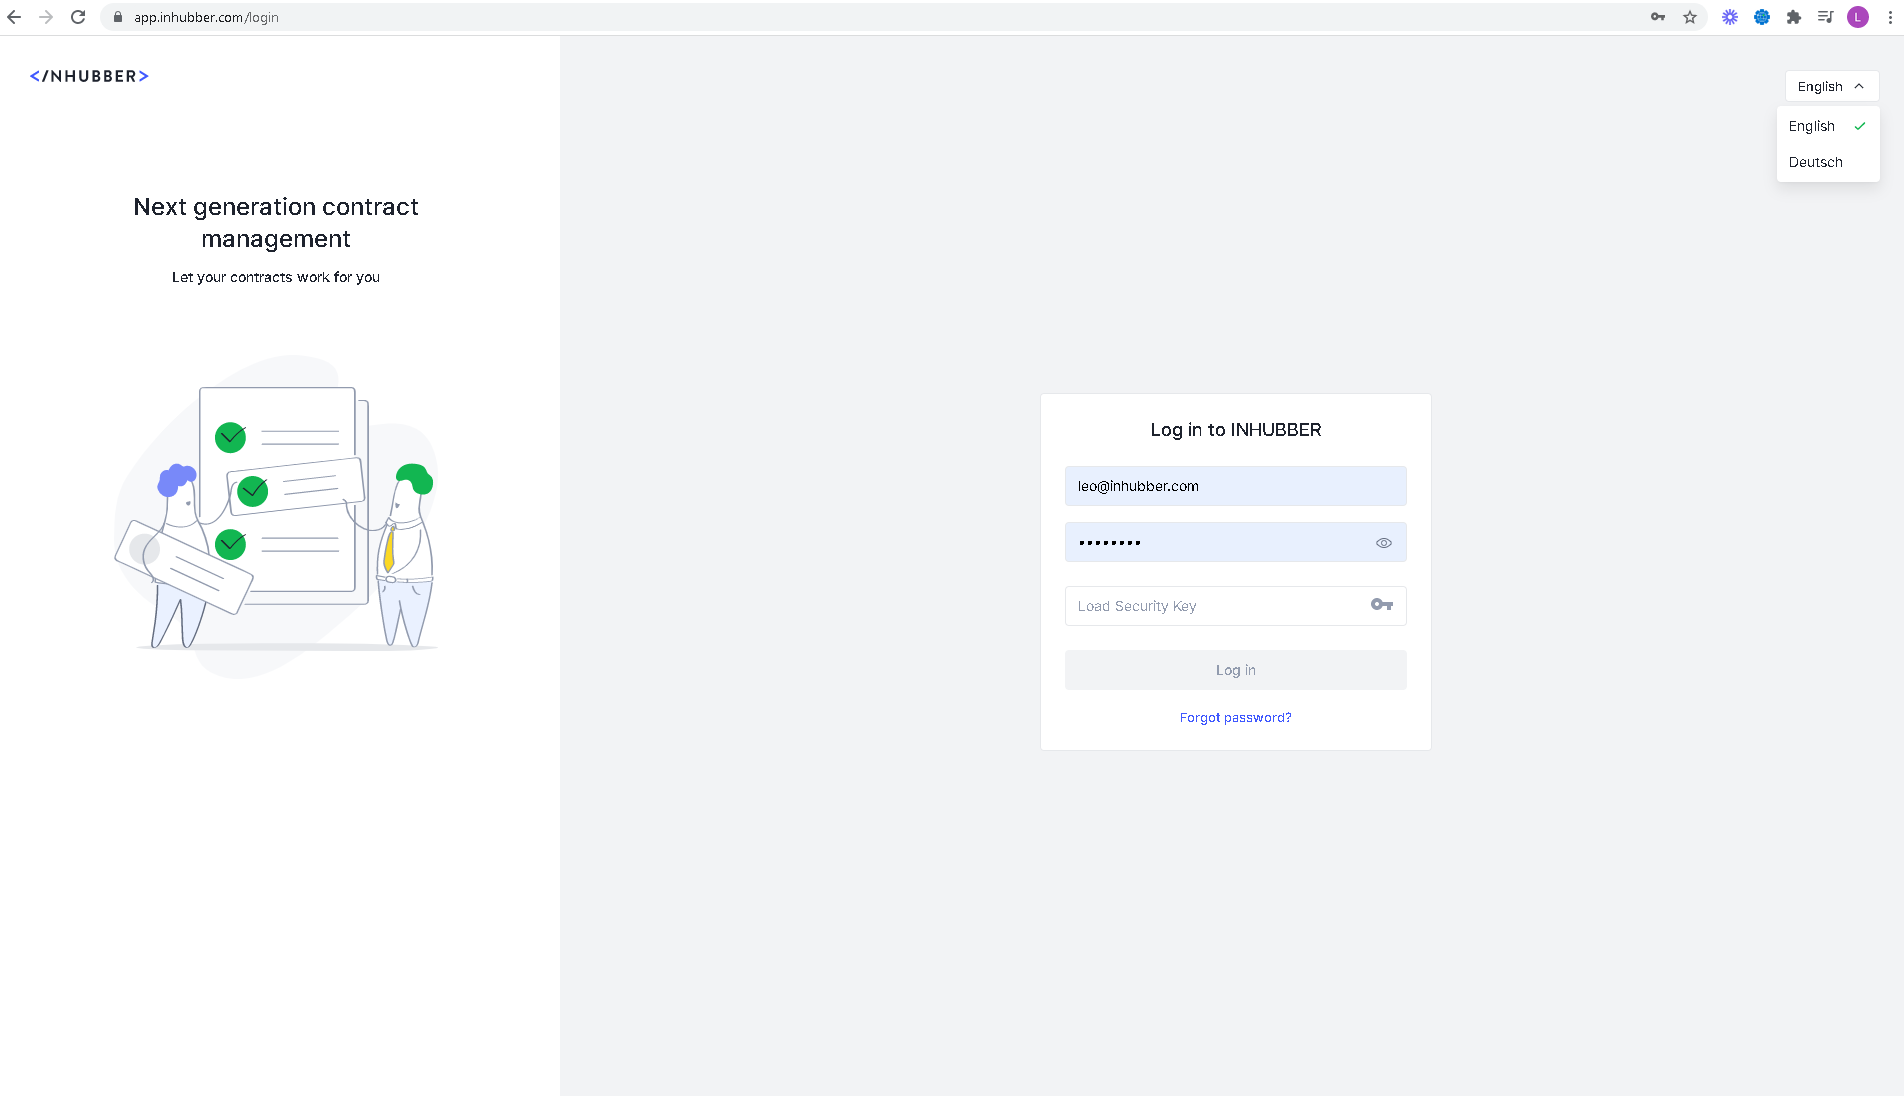The image size is (1904, 1096).
Task: Open the Extensions puzzle icon
Action: (1794, 17)
